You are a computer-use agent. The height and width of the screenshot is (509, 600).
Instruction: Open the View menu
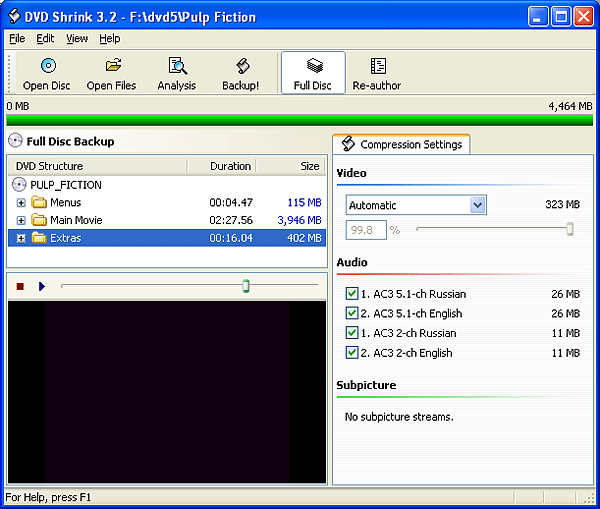tap(77, 39)
